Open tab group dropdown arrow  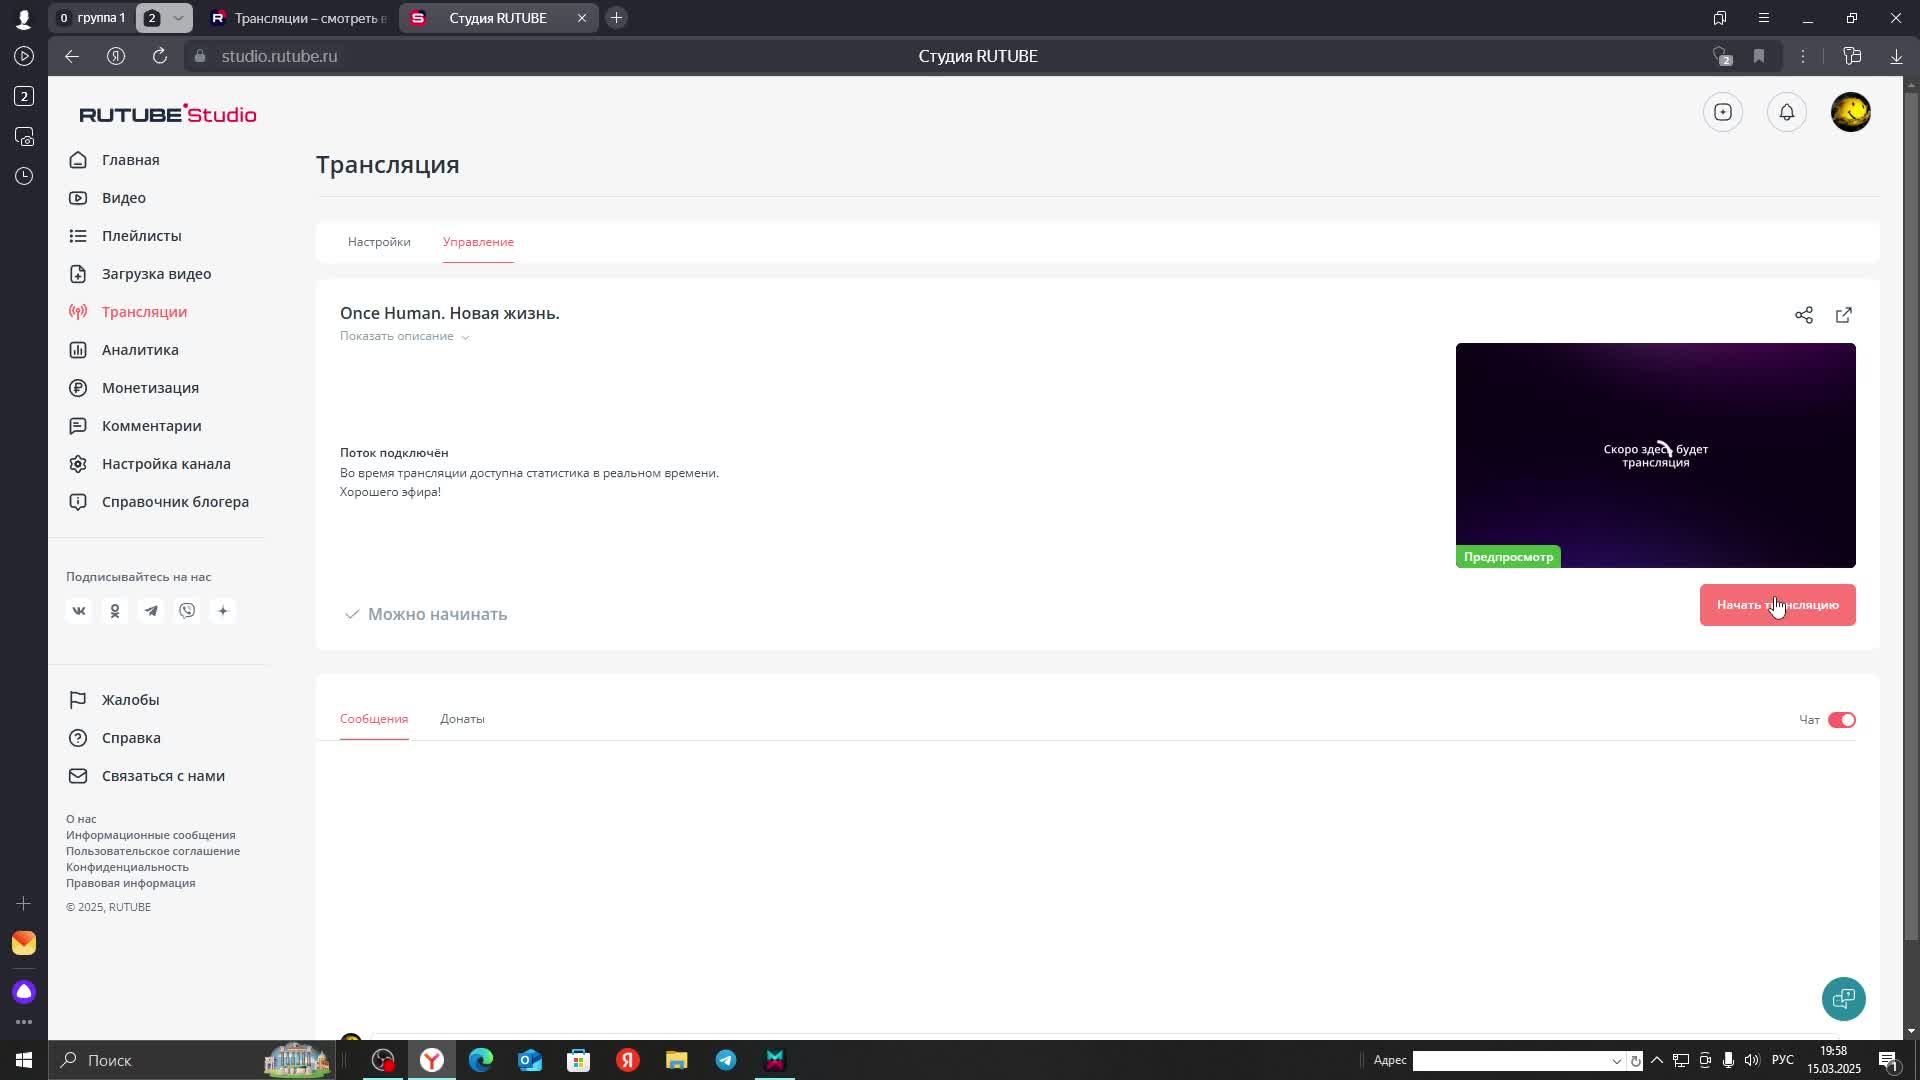(x=178, y=18)
